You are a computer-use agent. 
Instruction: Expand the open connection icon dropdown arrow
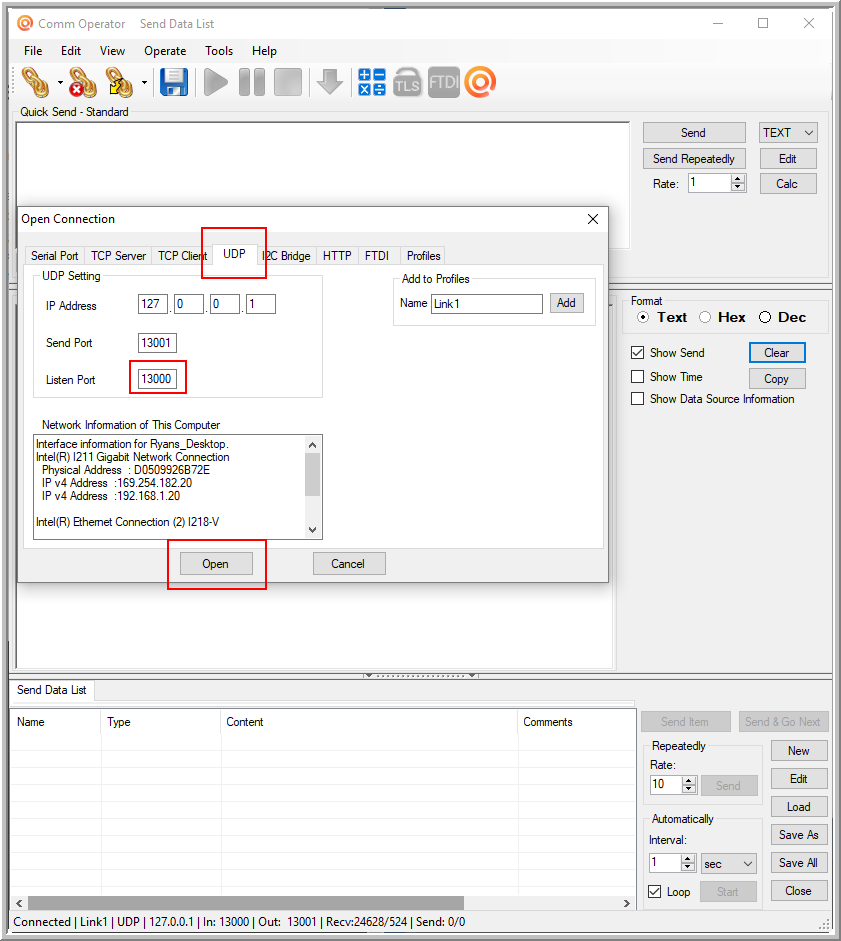point(60,82)
